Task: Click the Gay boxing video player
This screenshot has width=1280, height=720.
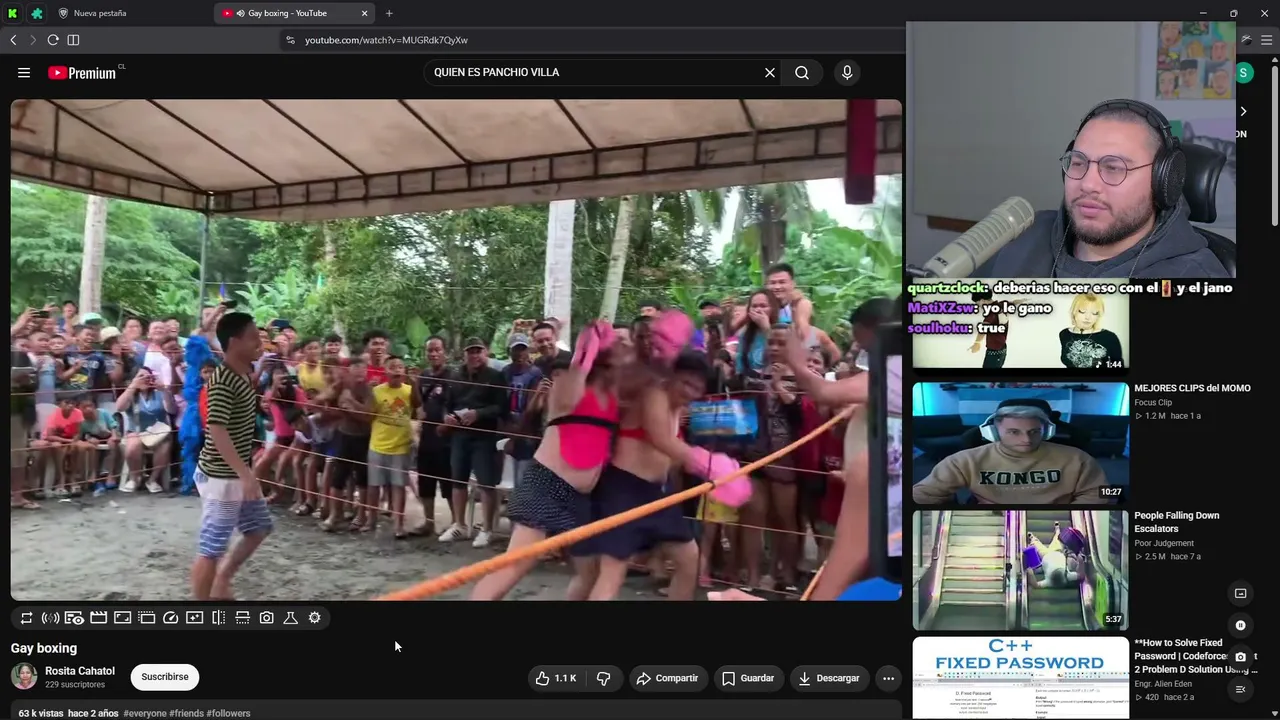Action: 456,350
